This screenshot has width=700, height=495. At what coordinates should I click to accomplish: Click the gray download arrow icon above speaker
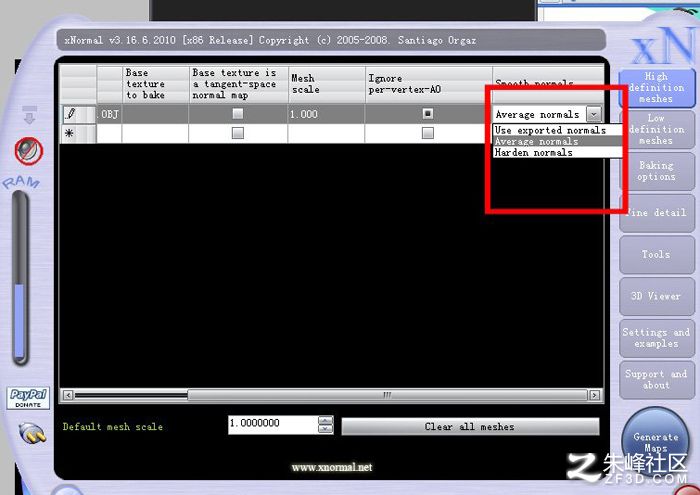point(29,115)
